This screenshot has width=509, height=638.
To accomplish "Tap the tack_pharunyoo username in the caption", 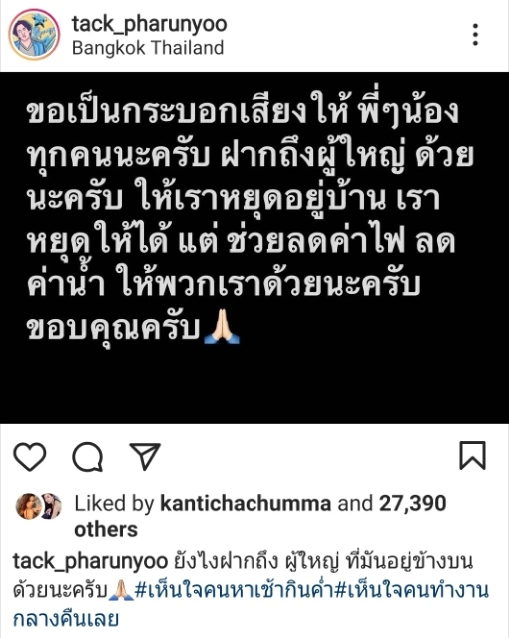I will (90, 562).
